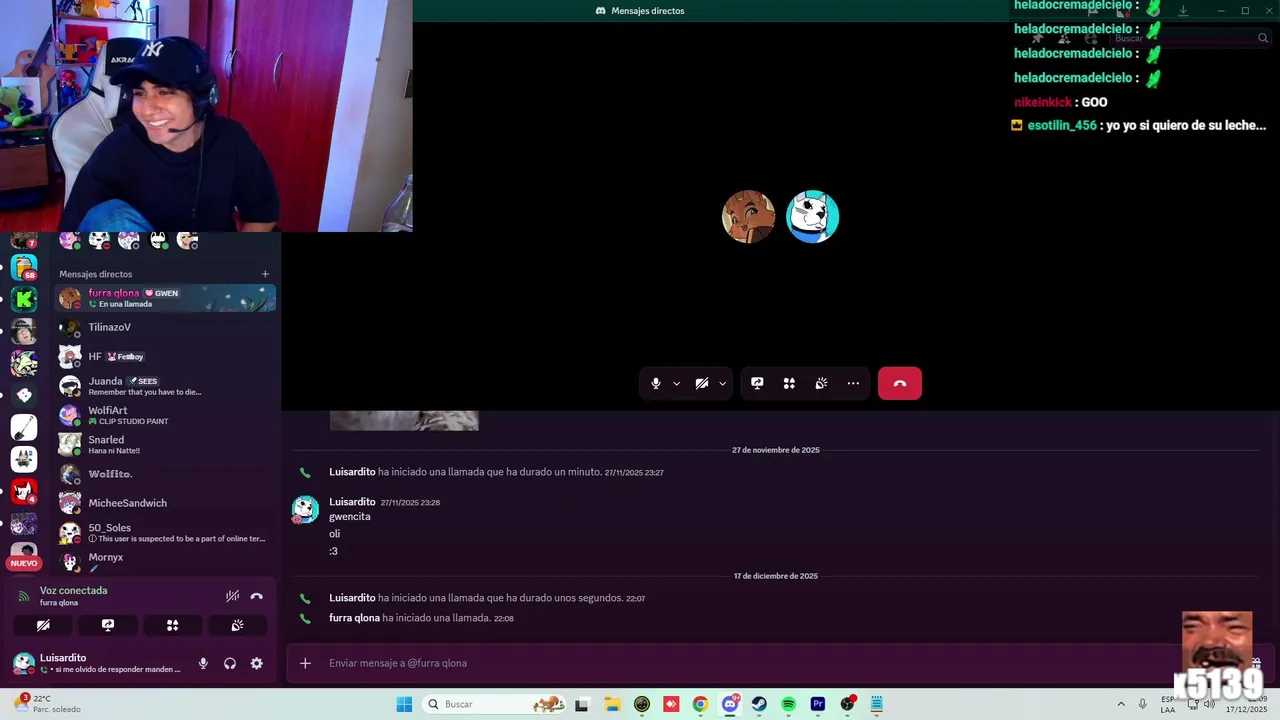Image resolution: width=1280 pixels, height=720 pixels.
Task: Toggle camera in the voice connected panel
Action: coord(43,625)
